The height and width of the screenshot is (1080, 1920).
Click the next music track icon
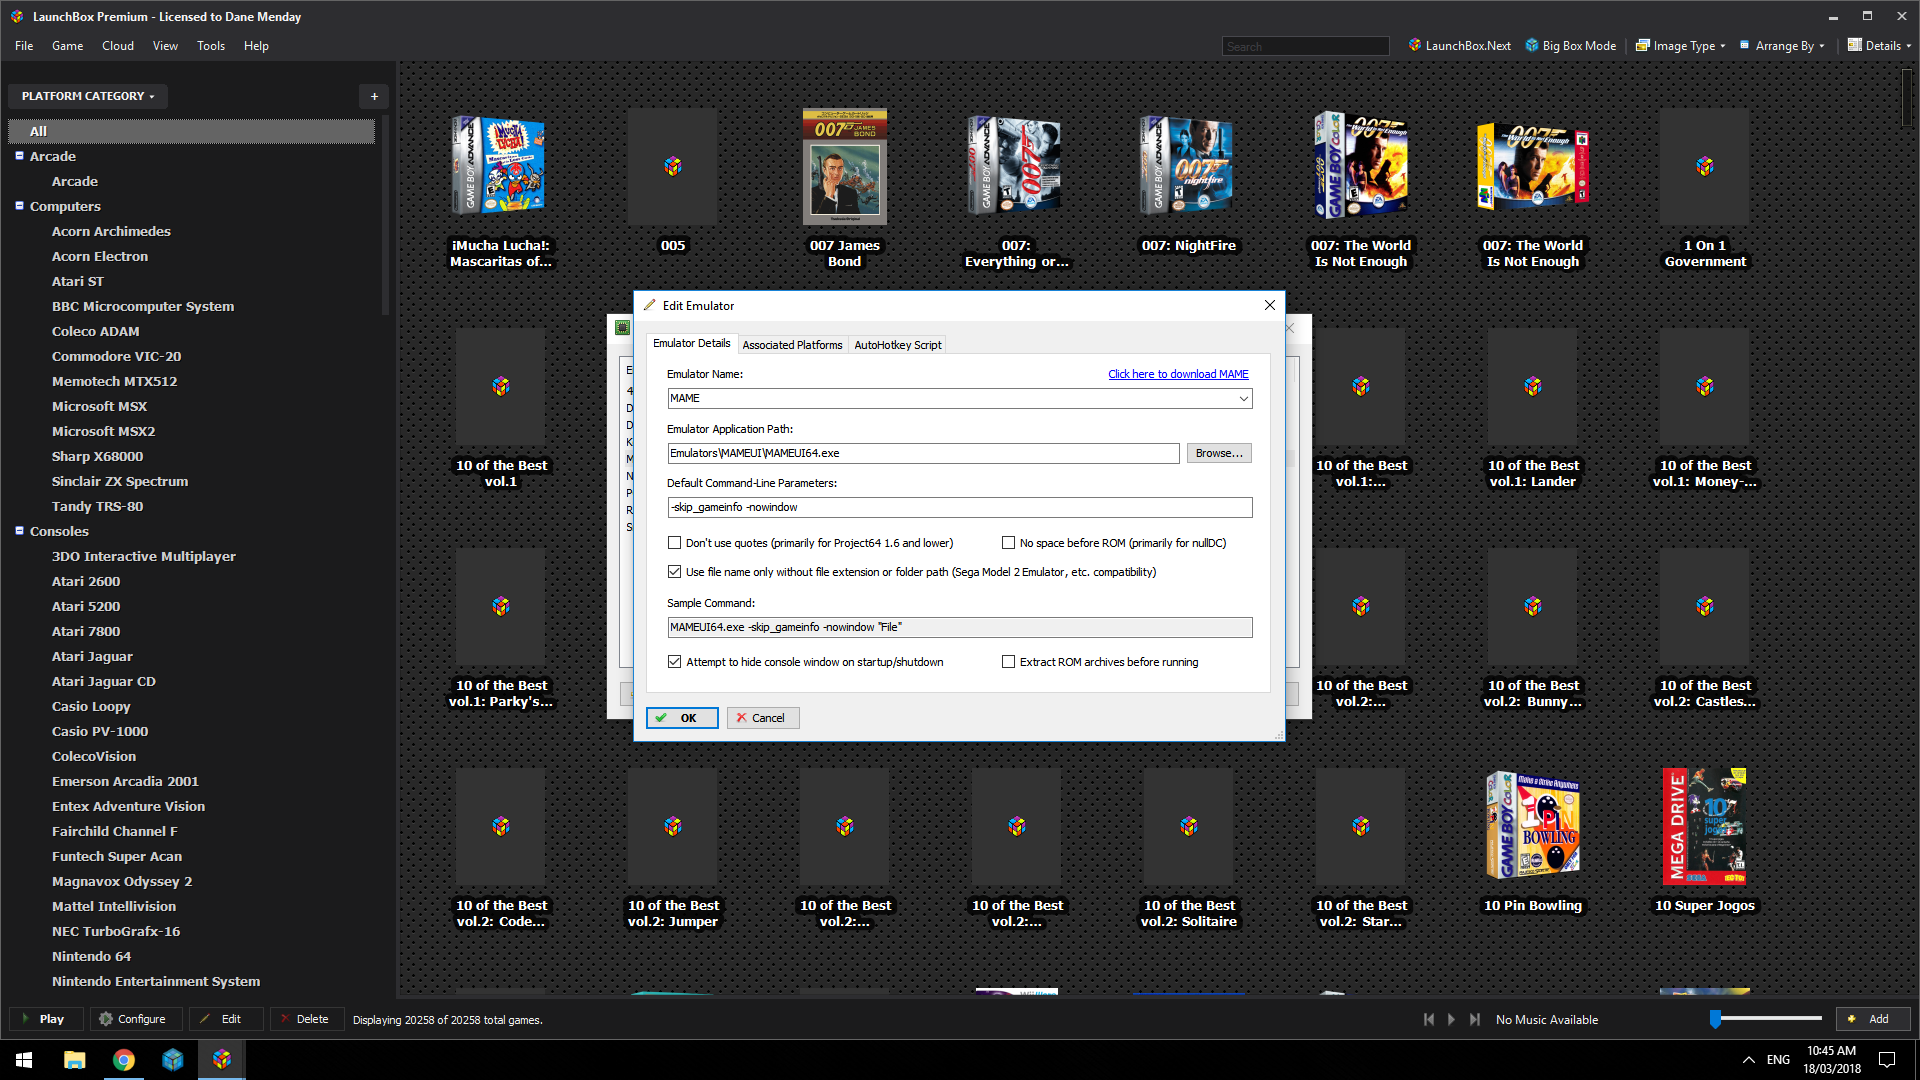click(x=1474, y=1019)
